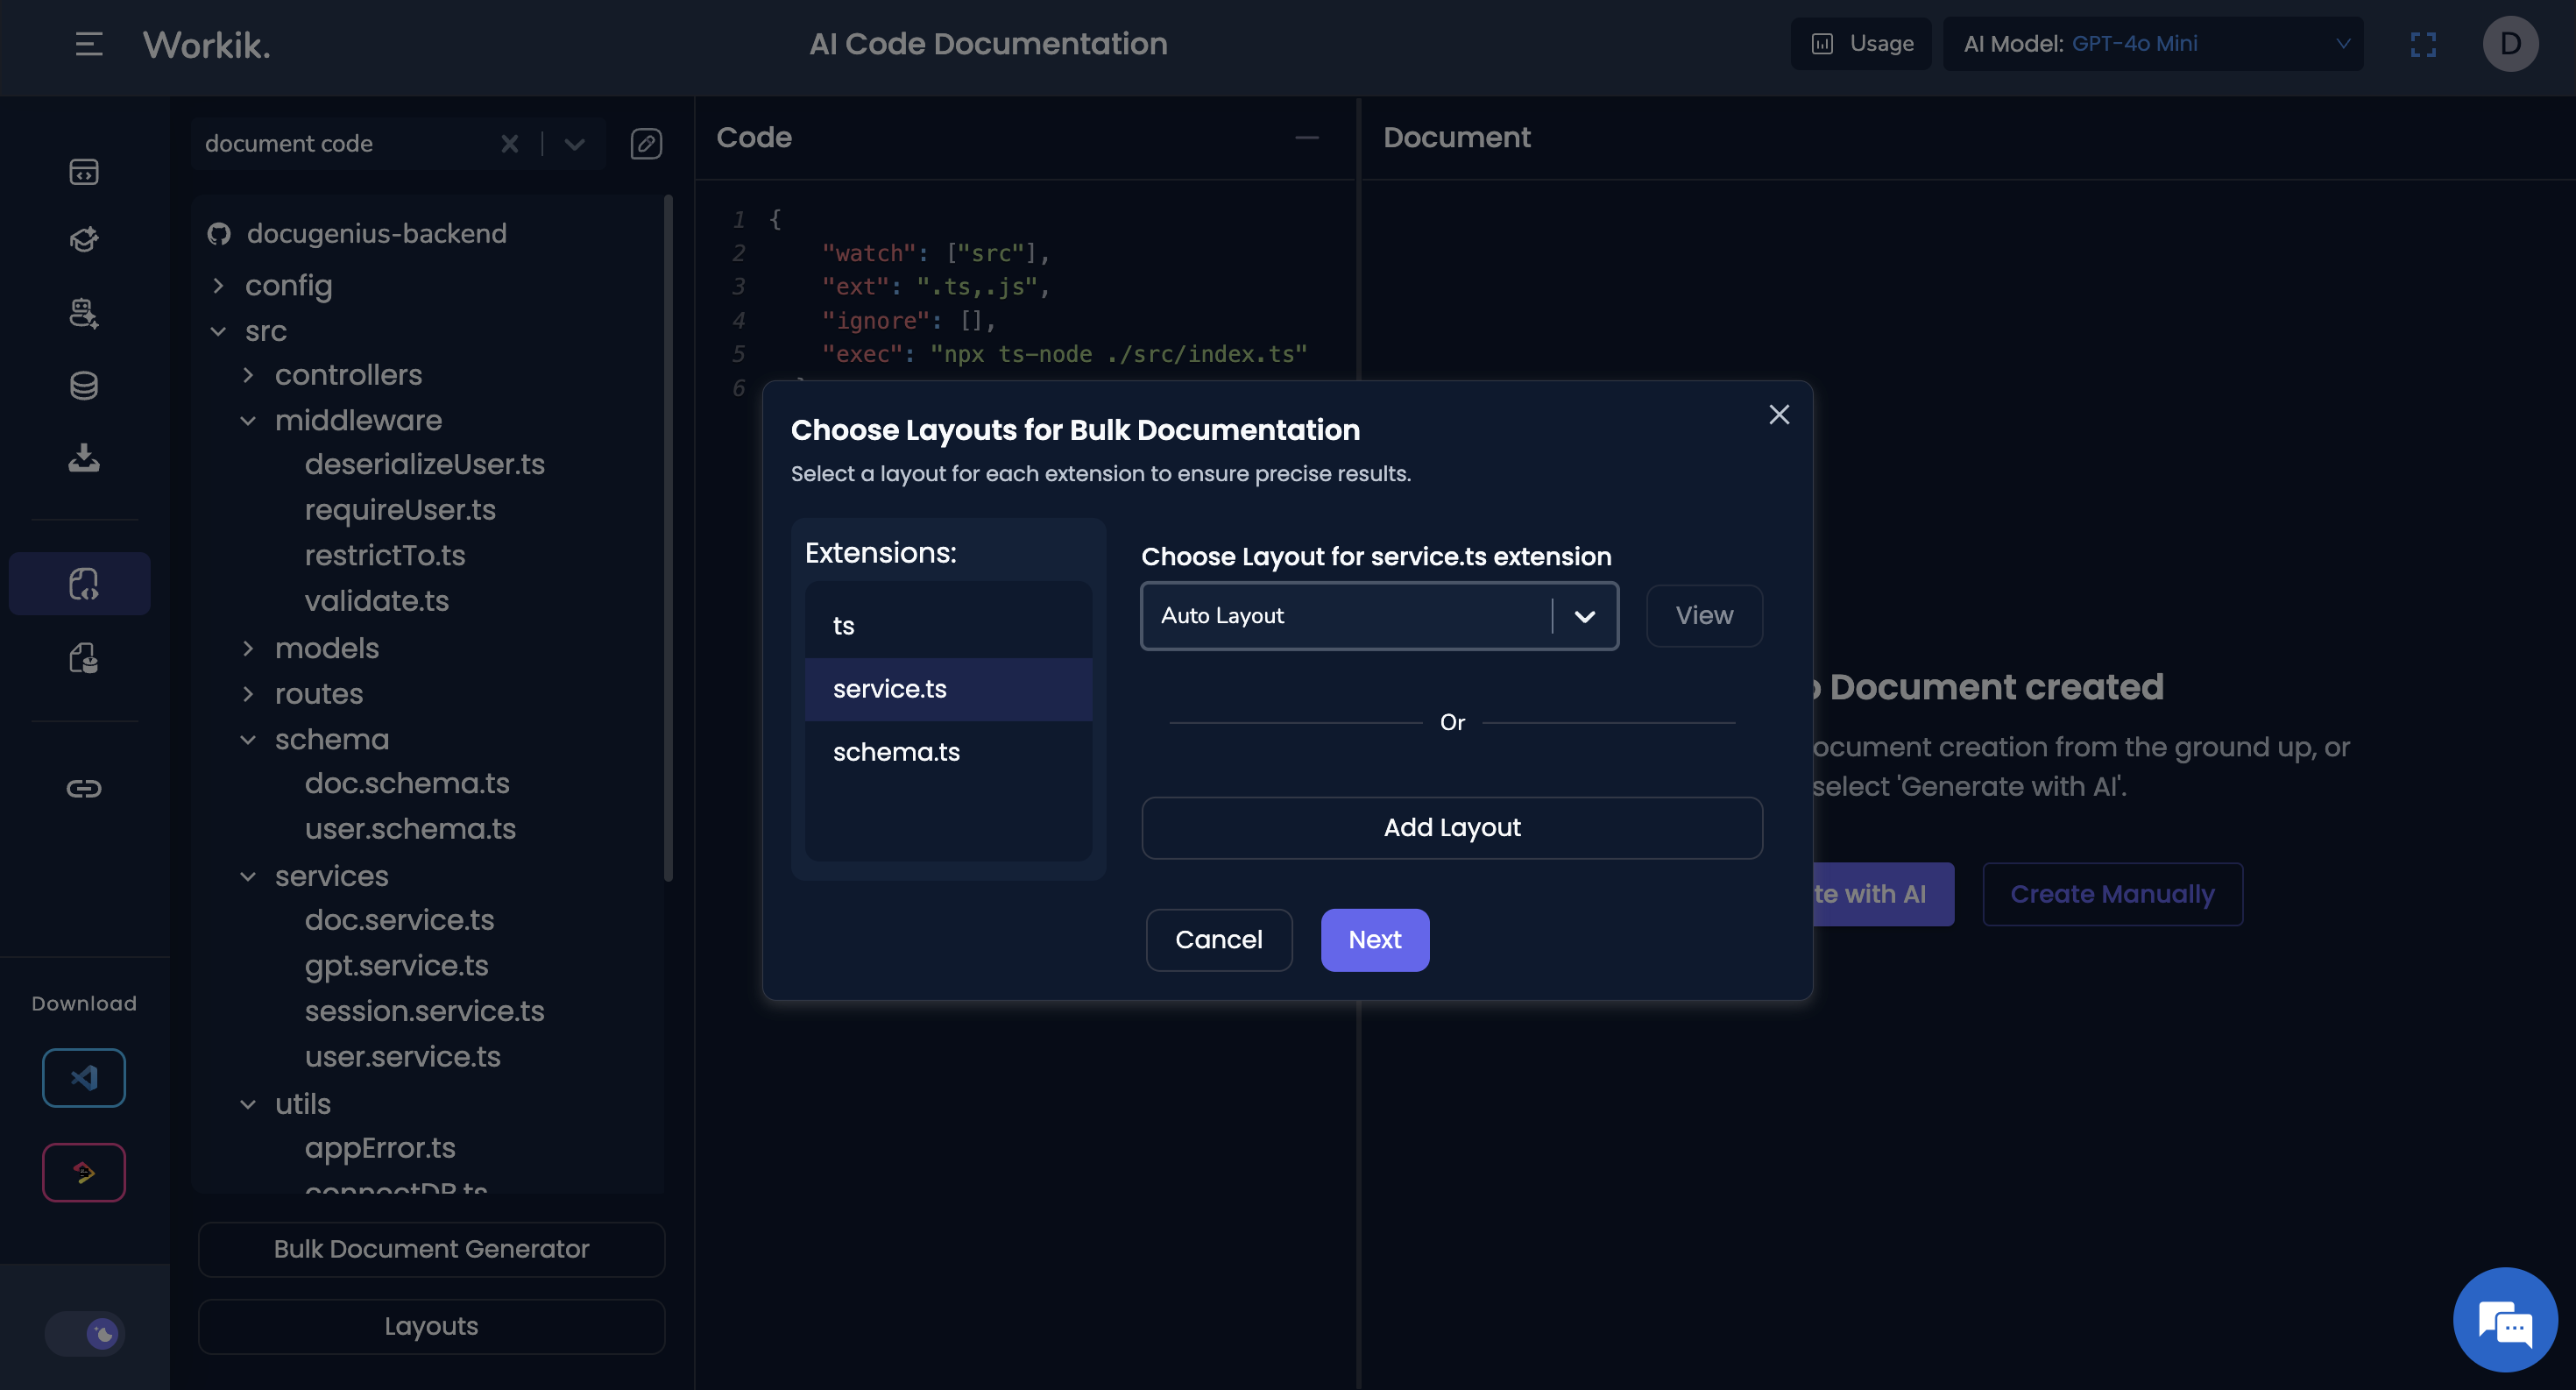Open the database icon in sidebar

pos(84,386)
